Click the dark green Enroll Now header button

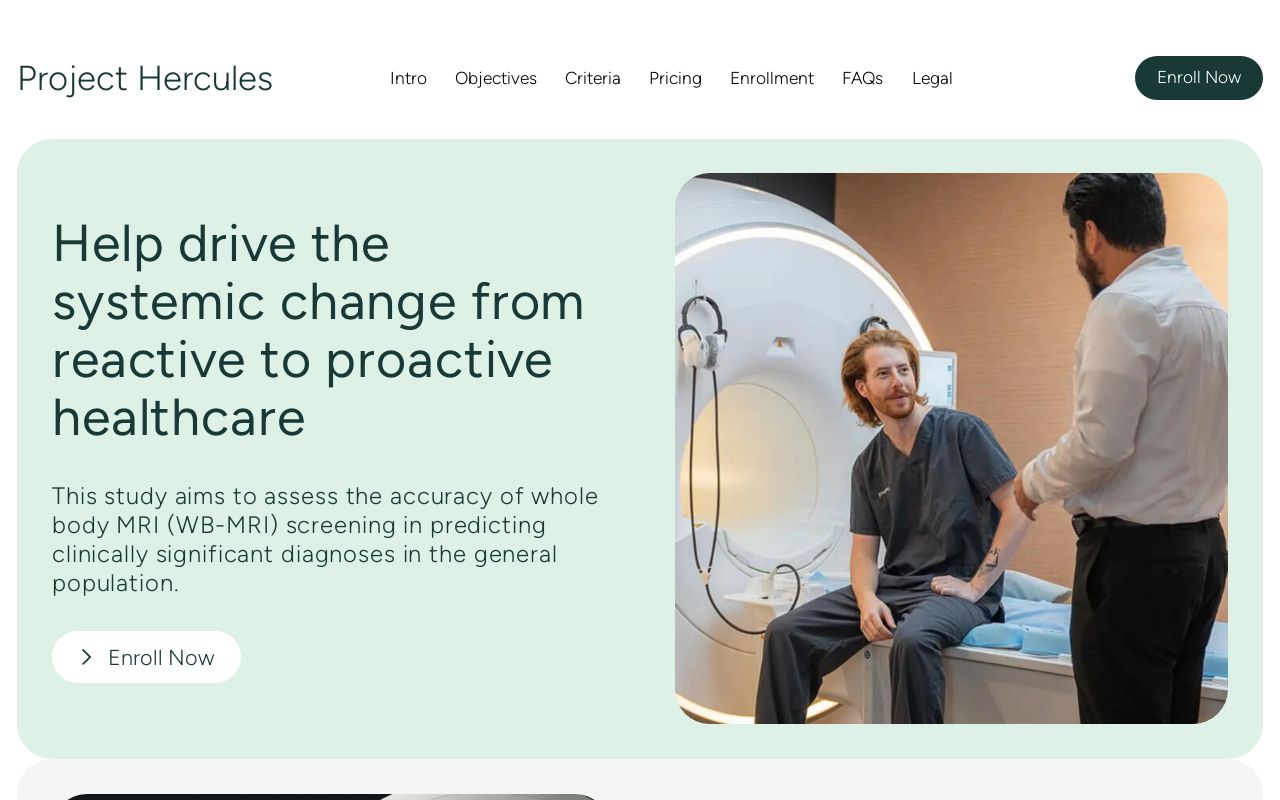click(1198, 78)
